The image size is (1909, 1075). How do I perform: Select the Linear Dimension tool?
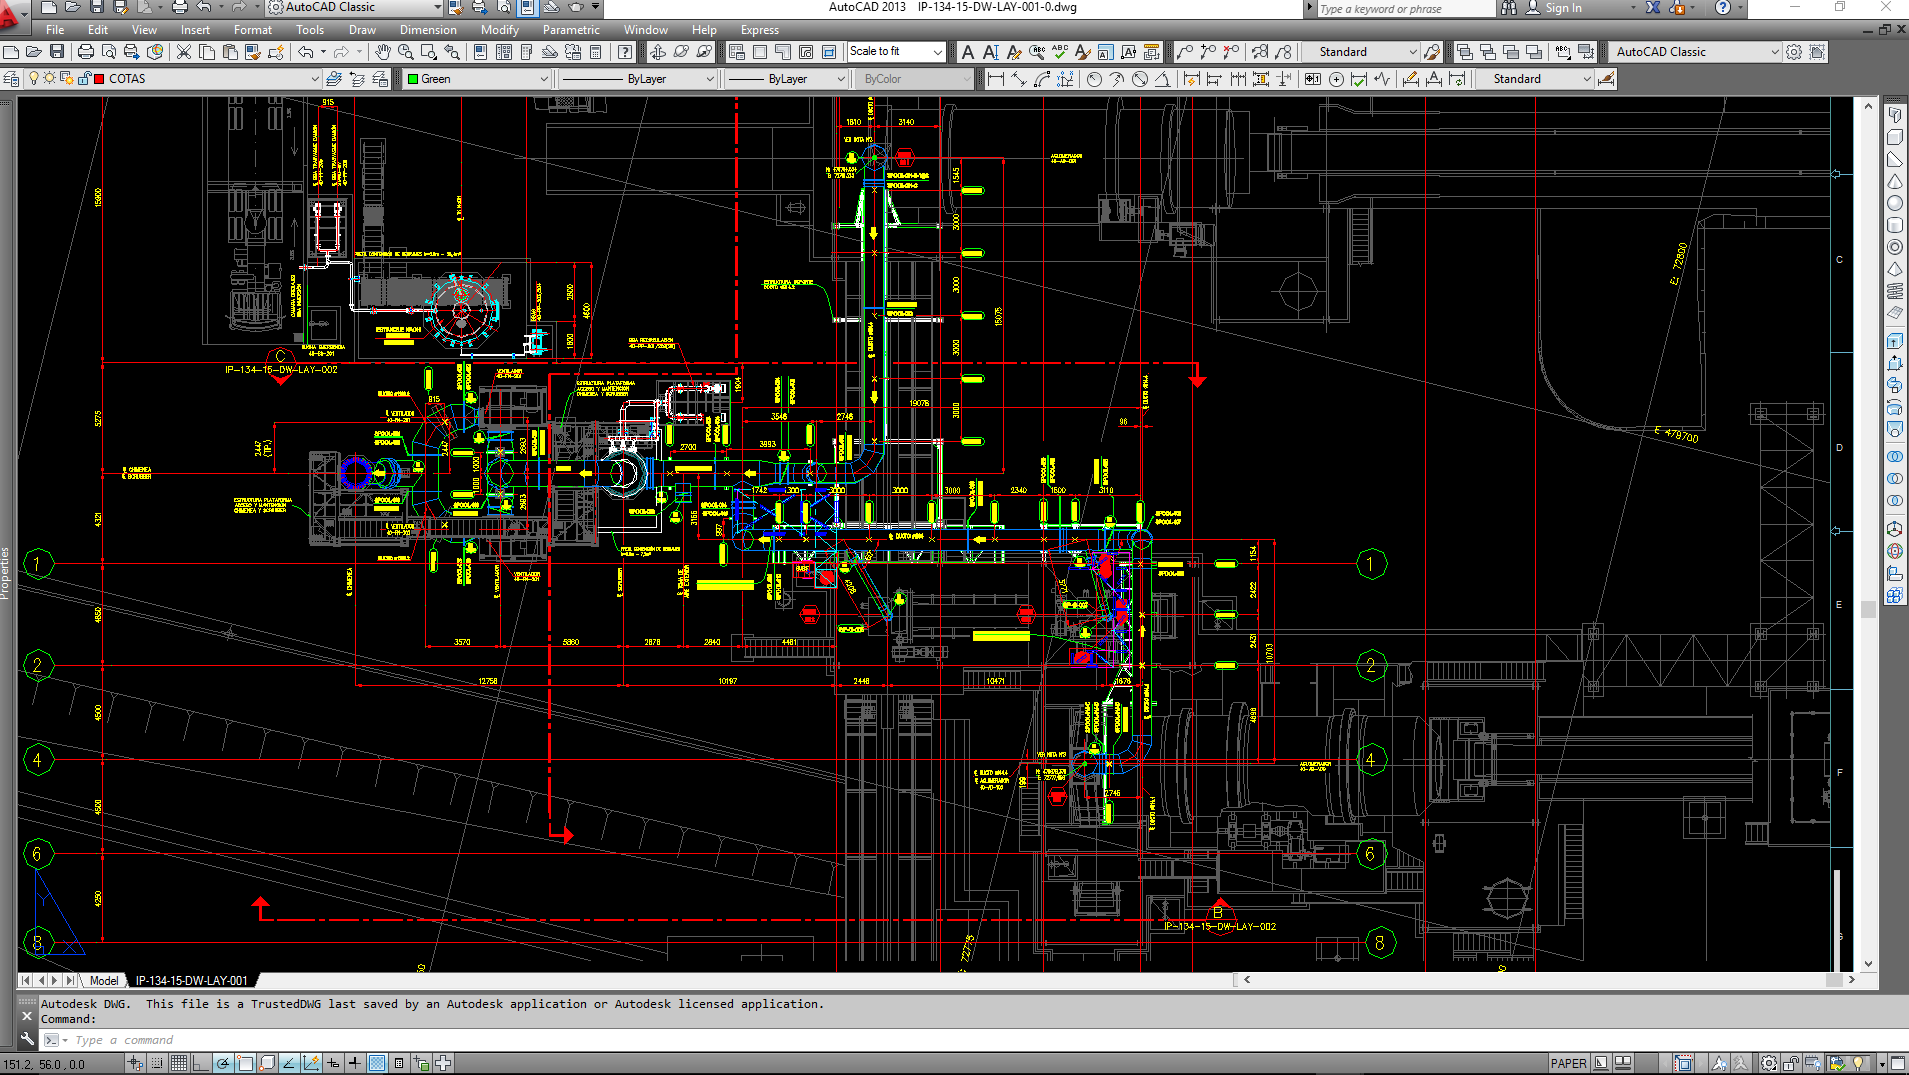pos(995,79)
